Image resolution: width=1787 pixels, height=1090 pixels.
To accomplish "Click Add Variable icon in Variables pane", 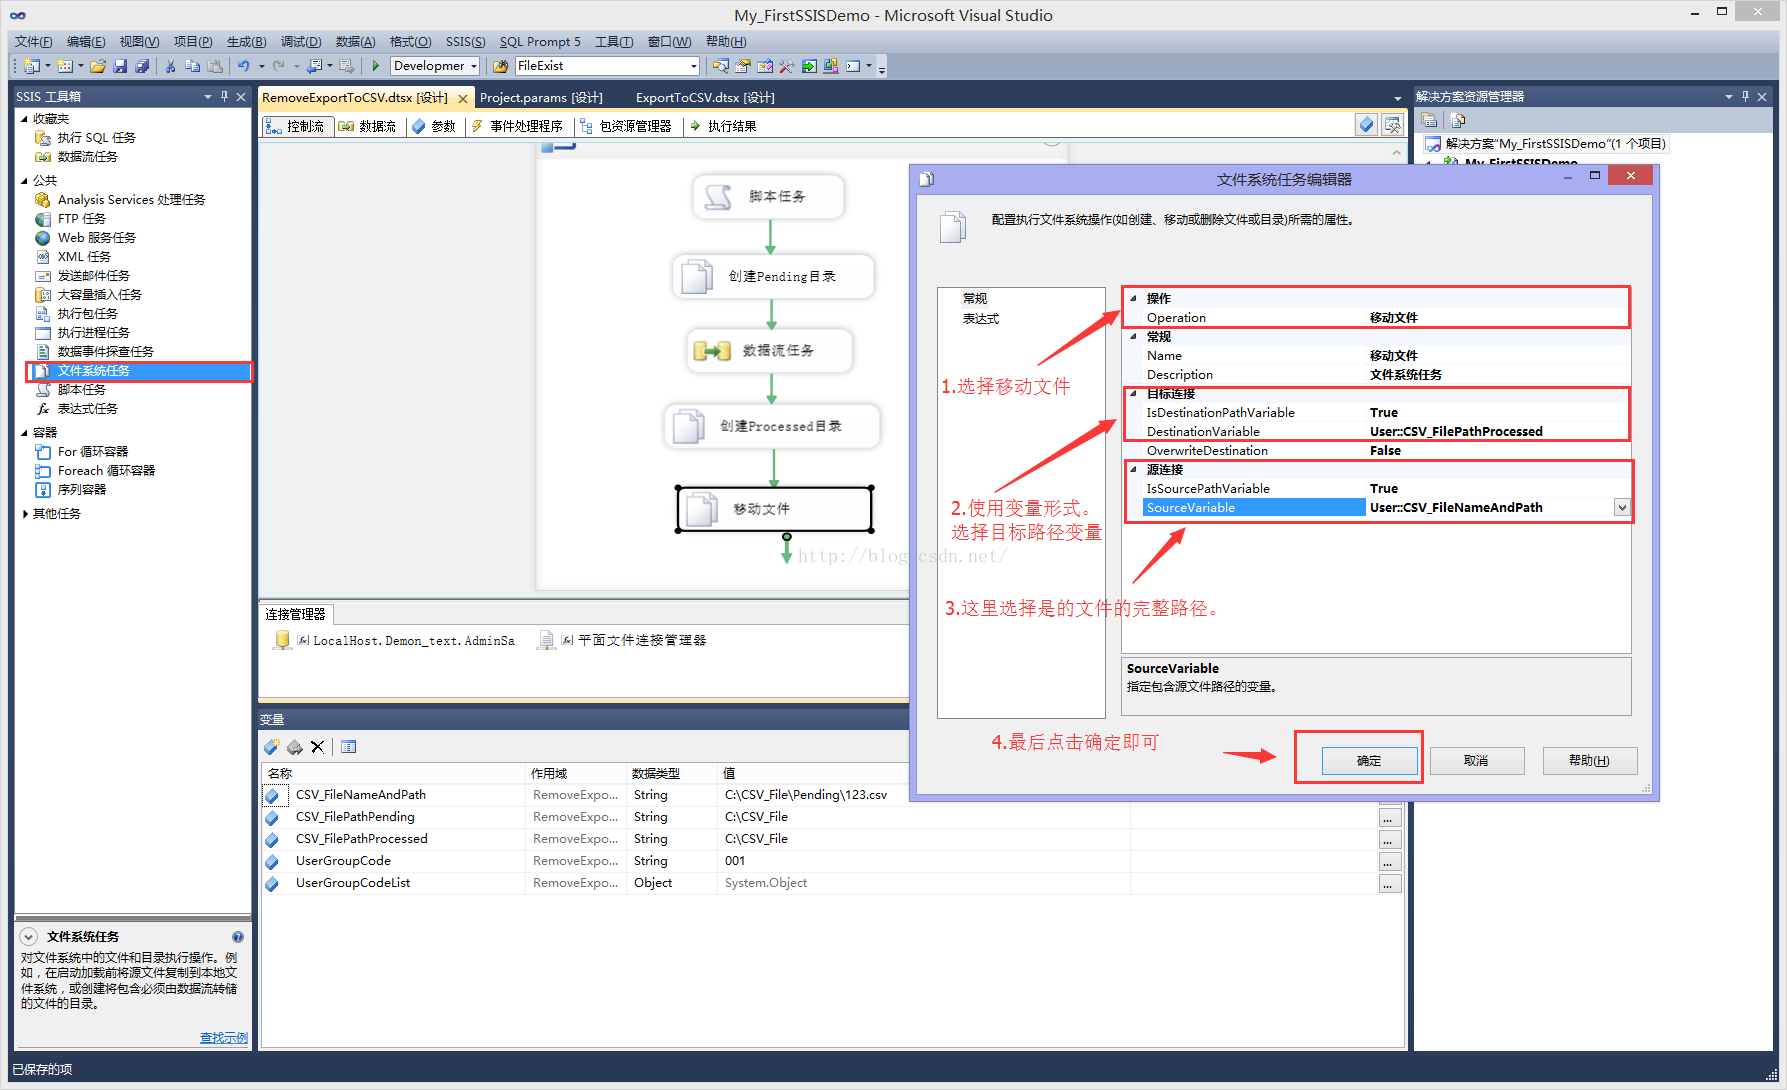I will click(271, 747).
